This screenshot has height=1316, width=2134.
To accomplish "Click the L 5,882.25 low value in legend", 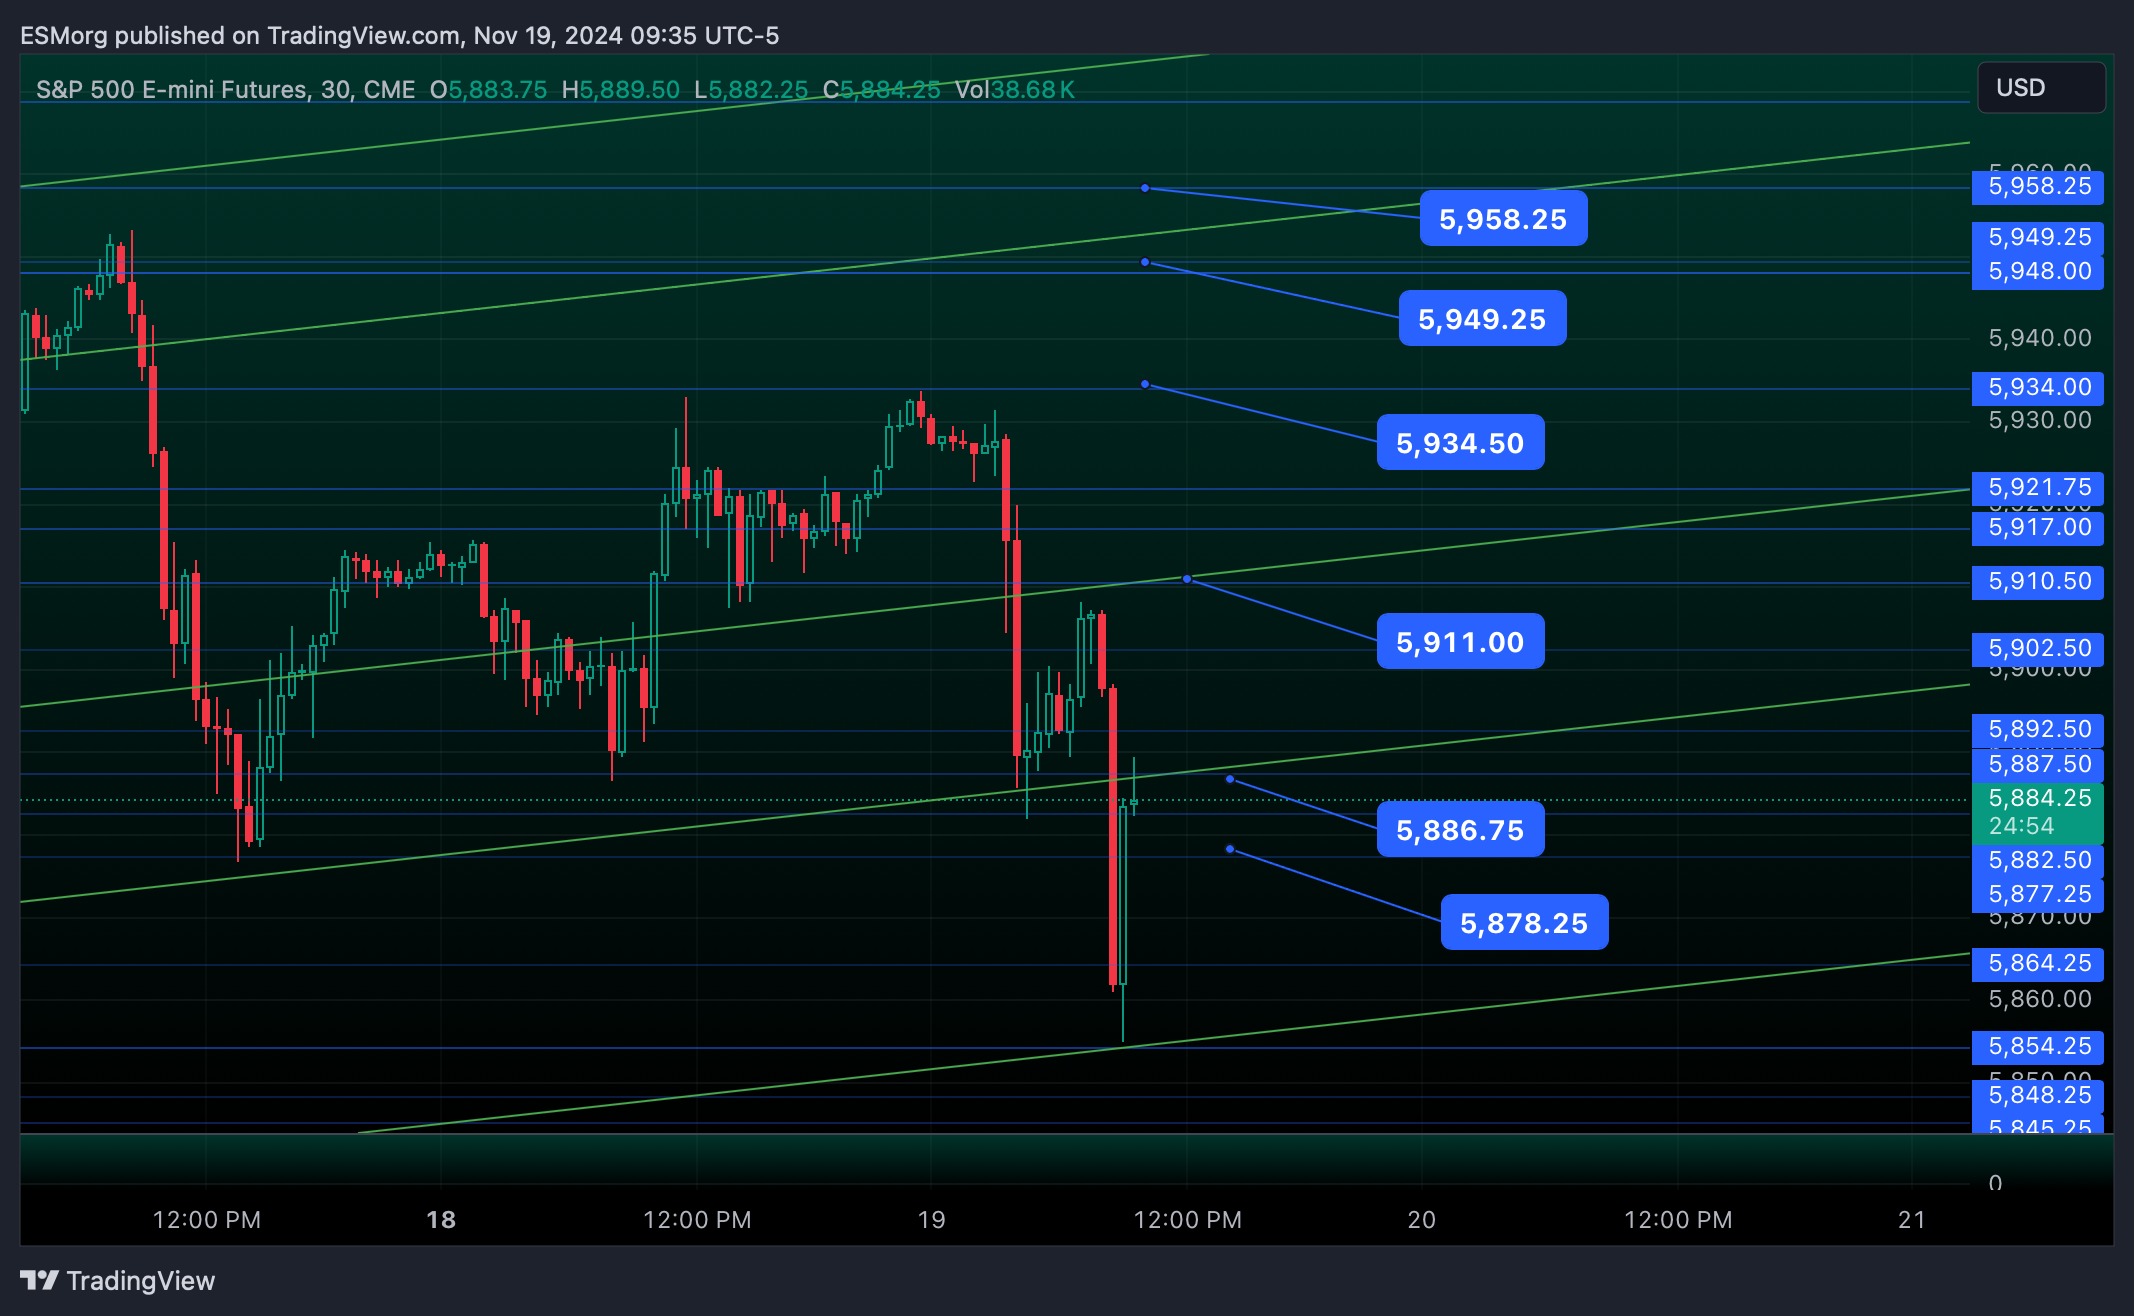I will [751, 90].
